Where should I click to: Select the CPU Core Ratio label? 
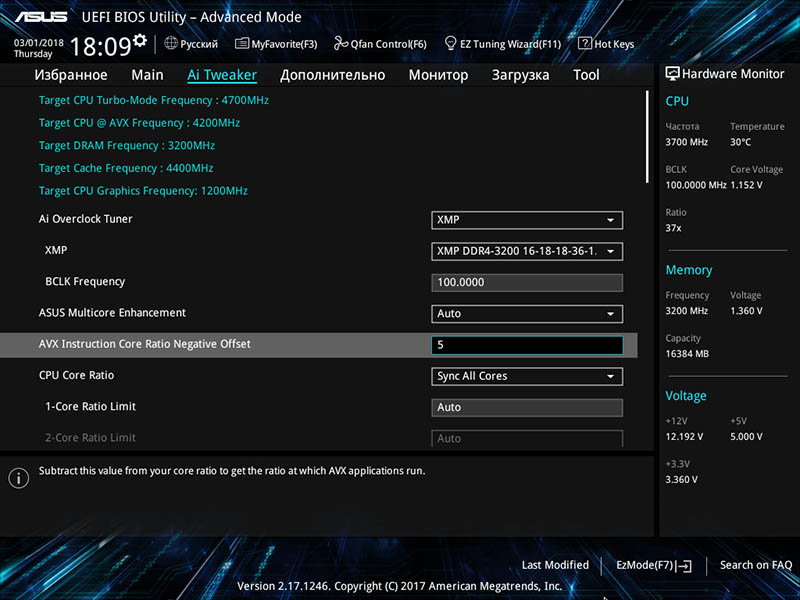tap(77, 376)
